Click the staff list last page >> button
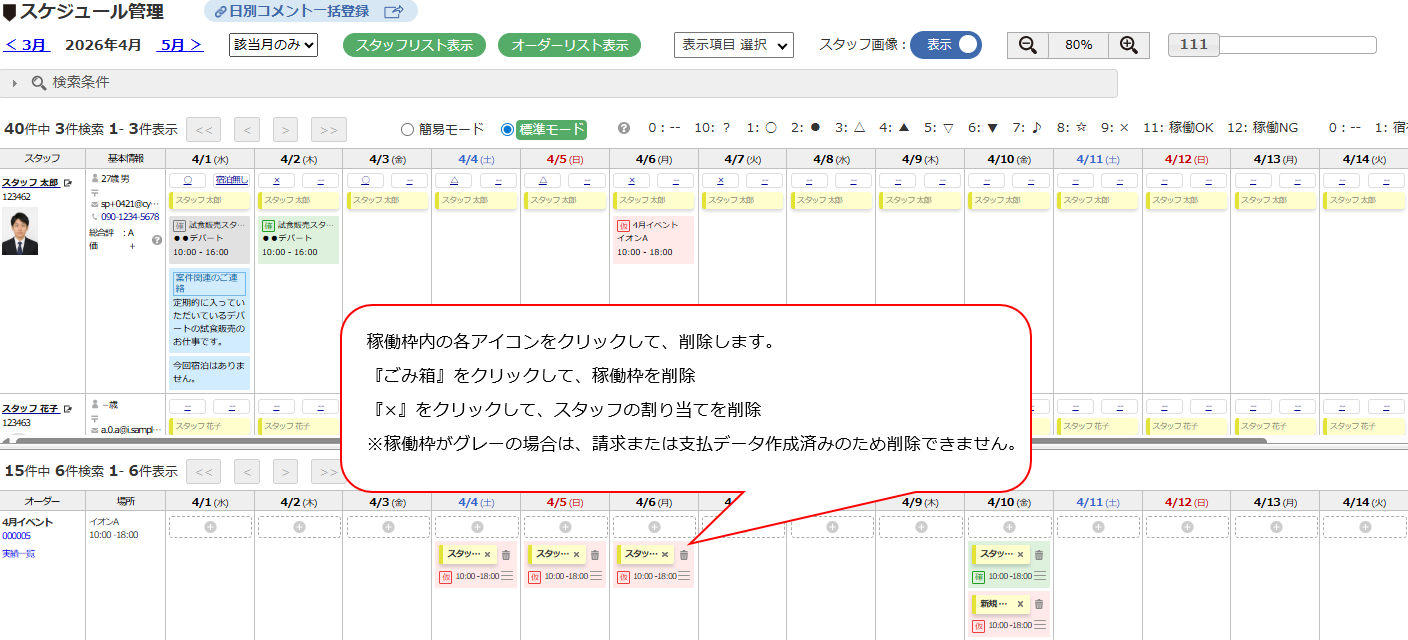This screenshot has width=1408, height=640. (328, 129)
